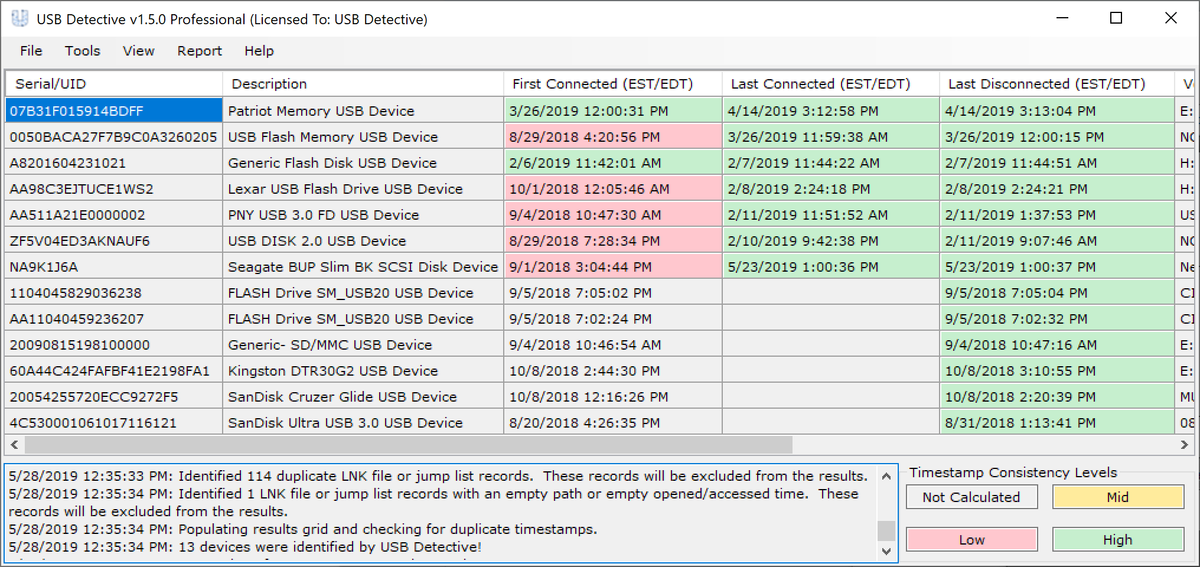This screenshot has width=1200, height=567.
Task: Click last connected 4/14/2019 3:12:58 PM cell
Action: click(830, 111)
